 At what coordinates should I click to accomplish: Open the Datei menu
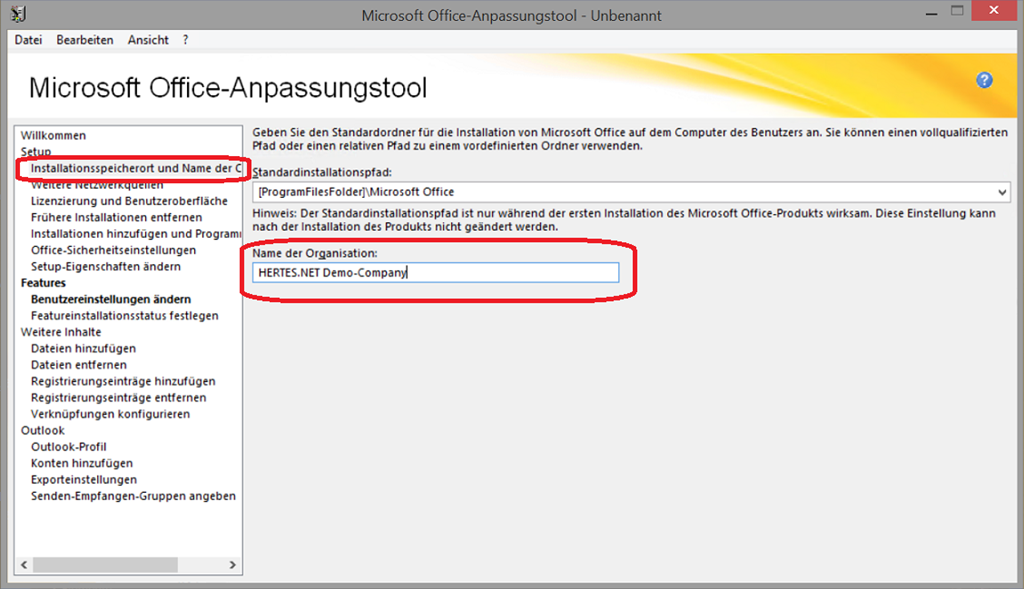[28, 40]
